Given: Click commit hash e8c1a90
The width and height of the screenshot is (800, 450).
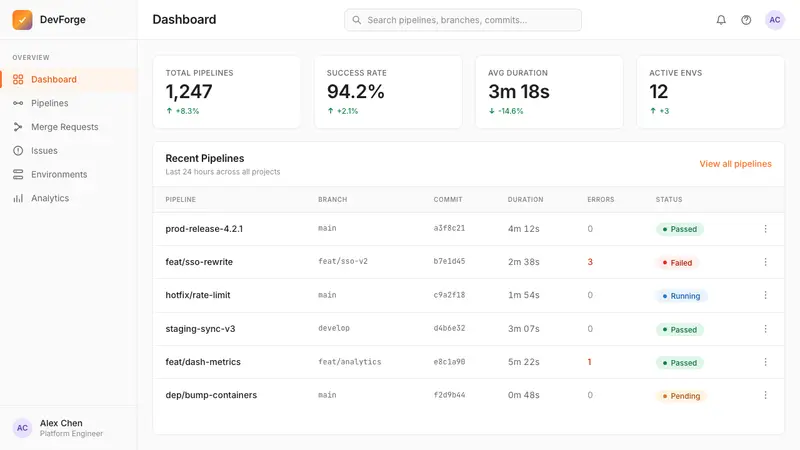Looking at the screenshot, I should coord(449,362).
